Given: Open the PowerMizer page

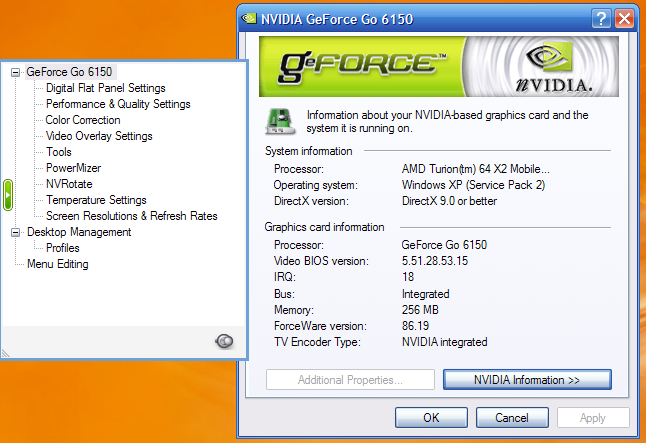Looking at the screenshot, I should [x=73, y=168].
